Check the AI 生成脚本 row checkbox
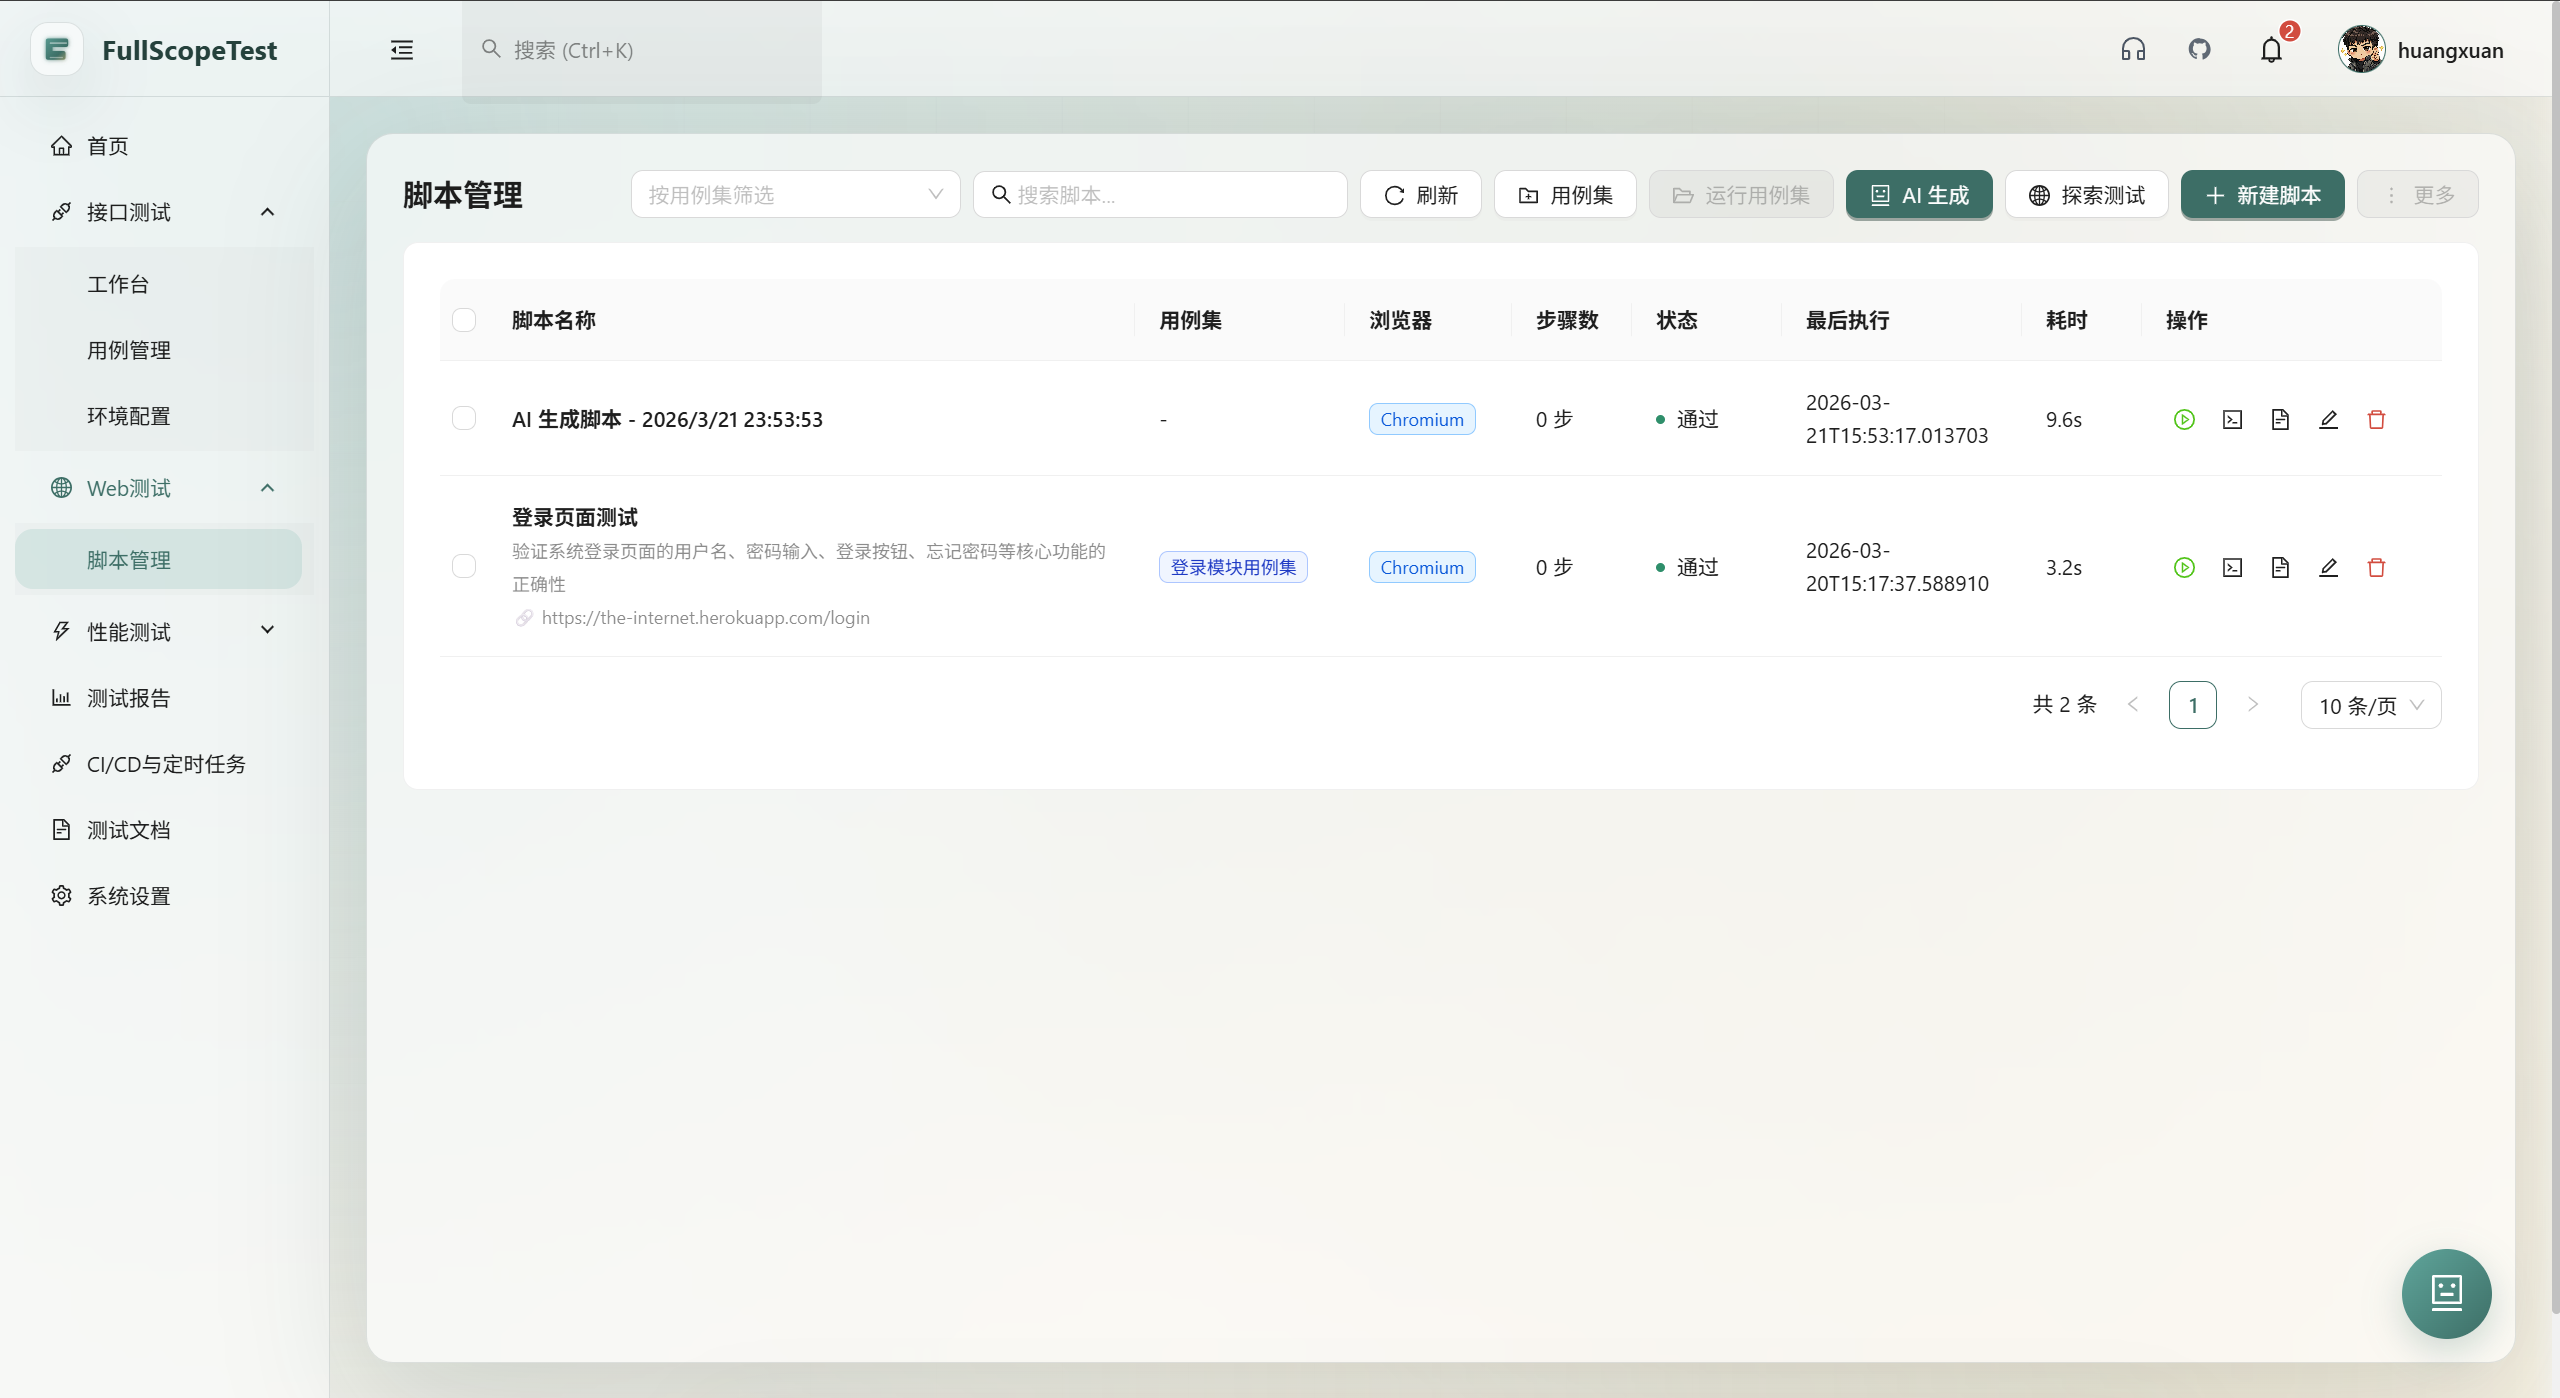Image resolution: width=2560 pixels, height=1398 pixels. [464, 418]
